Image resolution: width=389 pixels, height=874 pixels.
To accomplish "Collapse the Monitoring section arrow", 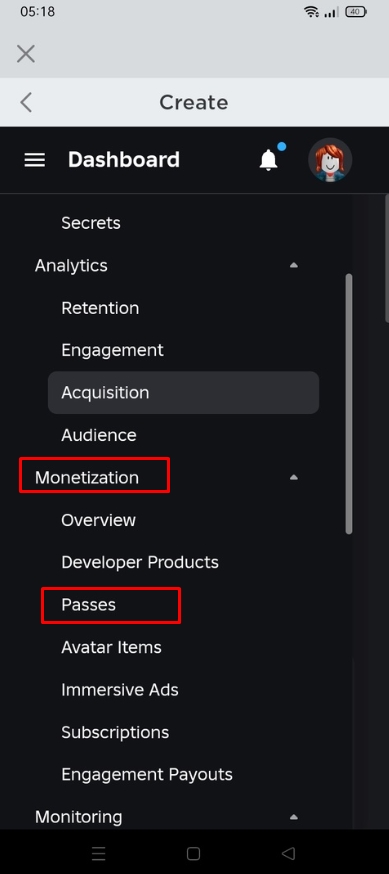I will 294,817.
